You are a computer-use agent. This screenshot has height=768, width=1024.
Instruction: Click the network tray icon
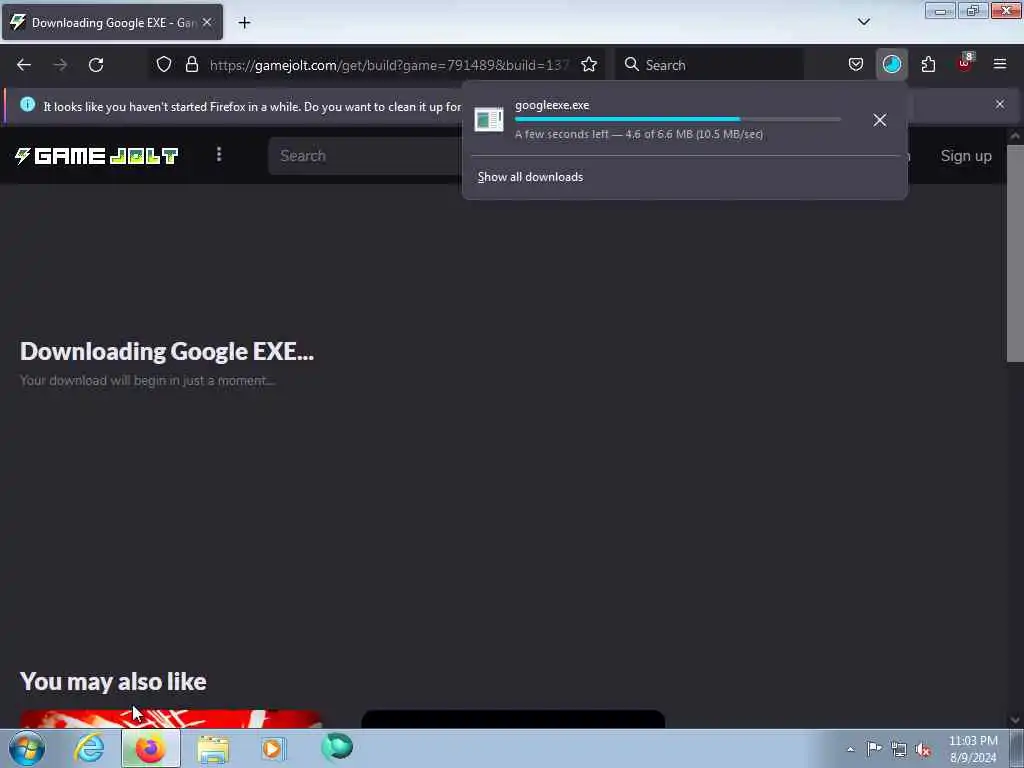point(899,749)
